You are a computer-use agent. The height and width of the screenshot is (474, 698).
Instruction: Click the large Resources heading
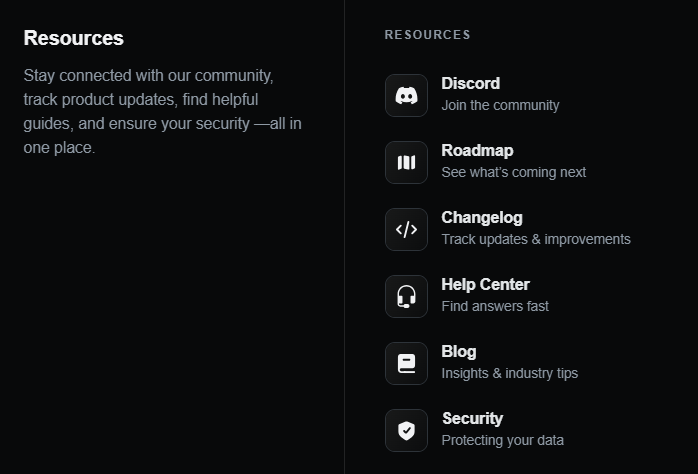coord(73,38)
